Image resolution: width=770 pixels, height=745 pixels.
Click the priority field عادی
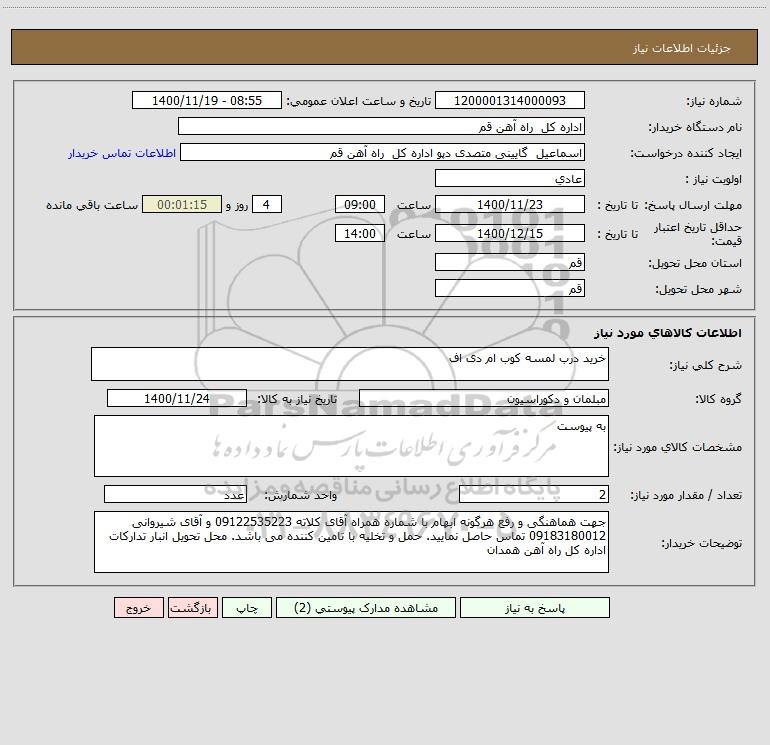click(510, 178)
